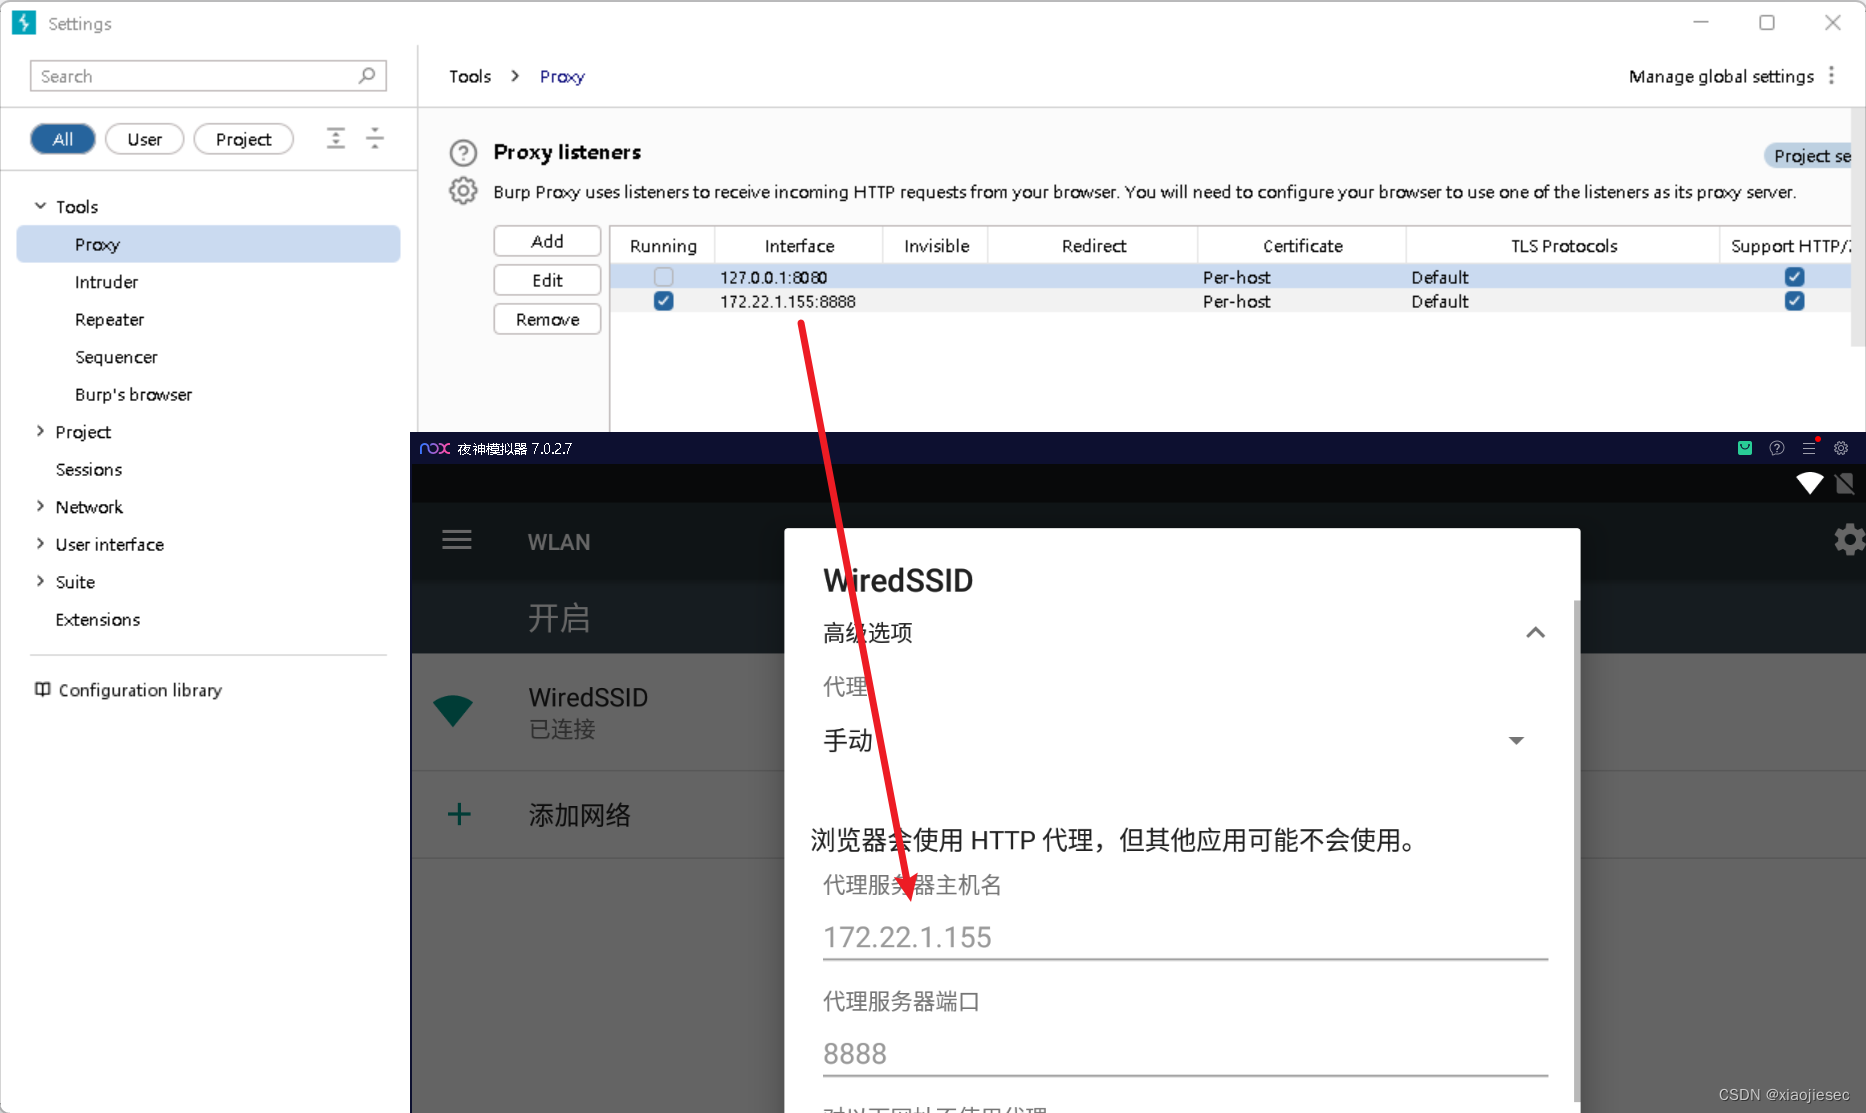Screen dimensions: 1866x1113
Task: Expand the Network tree node
Action: coord(41,506)
